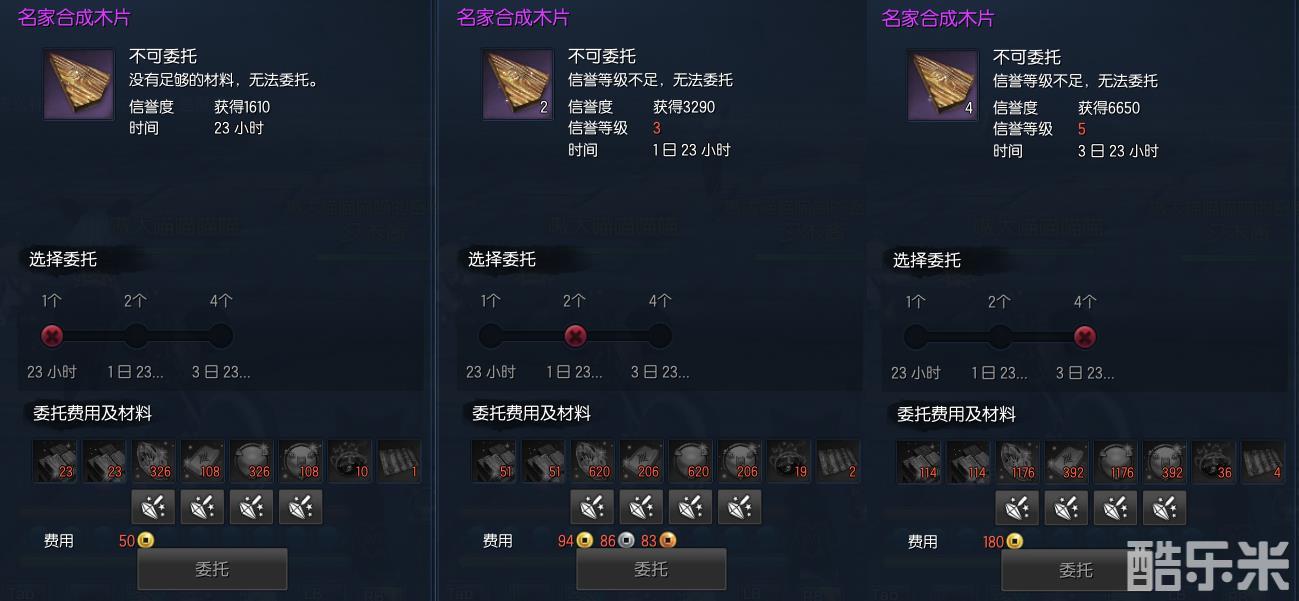
Task: Select the red-marked 4个 option node
Action: (x=1085, y=337)
